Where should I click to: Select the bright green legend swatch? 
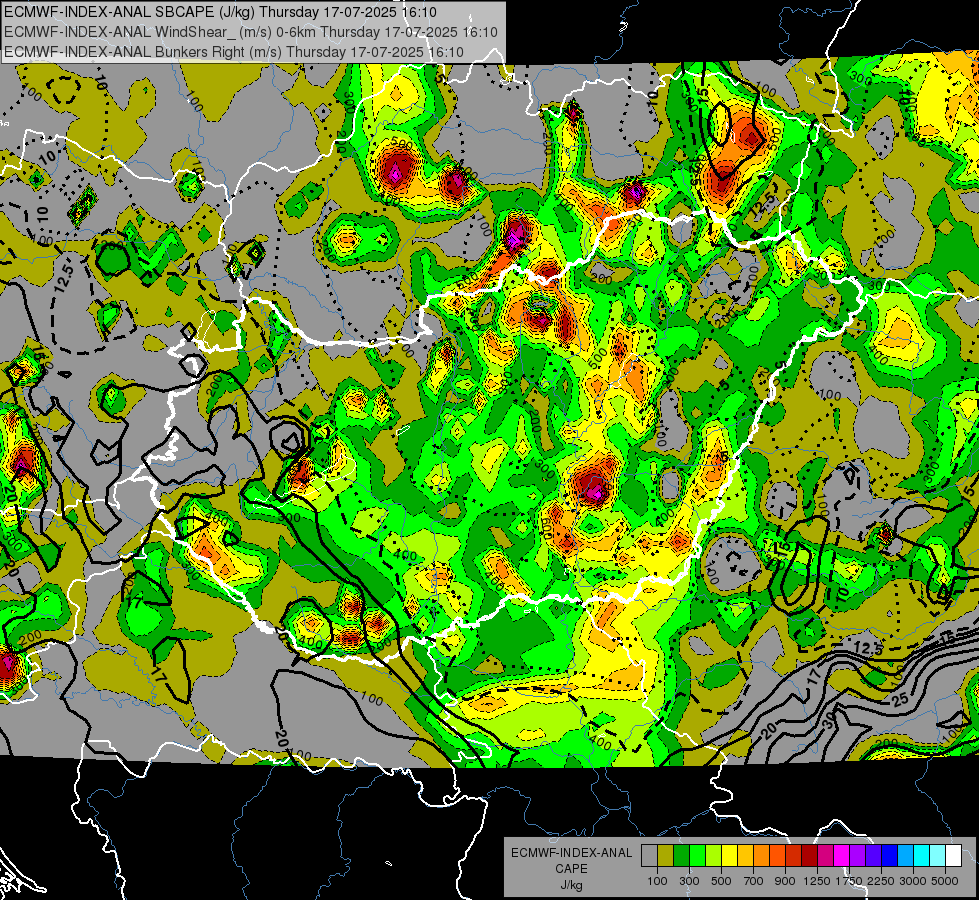point(697,856)
